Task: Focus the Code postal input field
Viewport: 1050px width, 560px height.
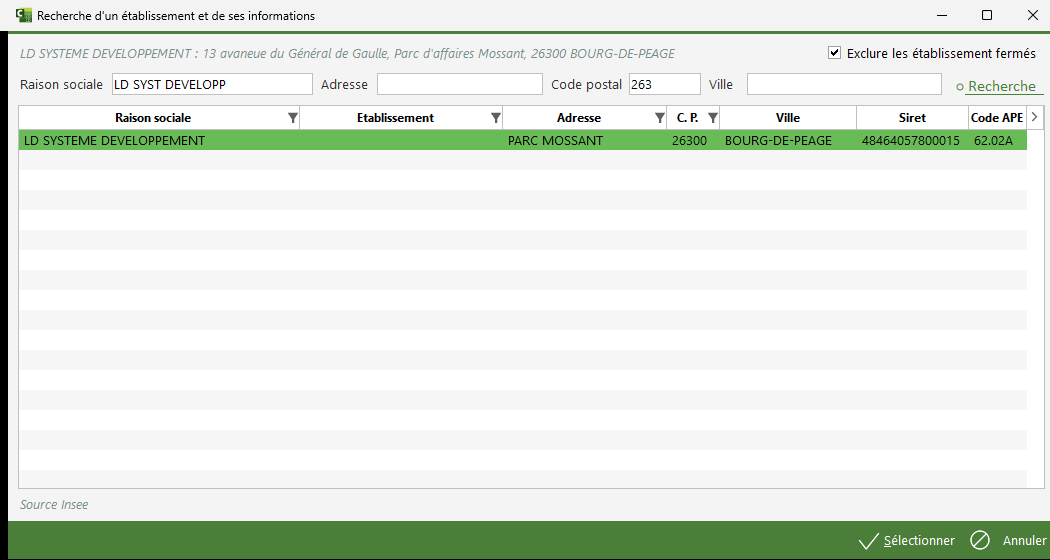Action: 664,85
